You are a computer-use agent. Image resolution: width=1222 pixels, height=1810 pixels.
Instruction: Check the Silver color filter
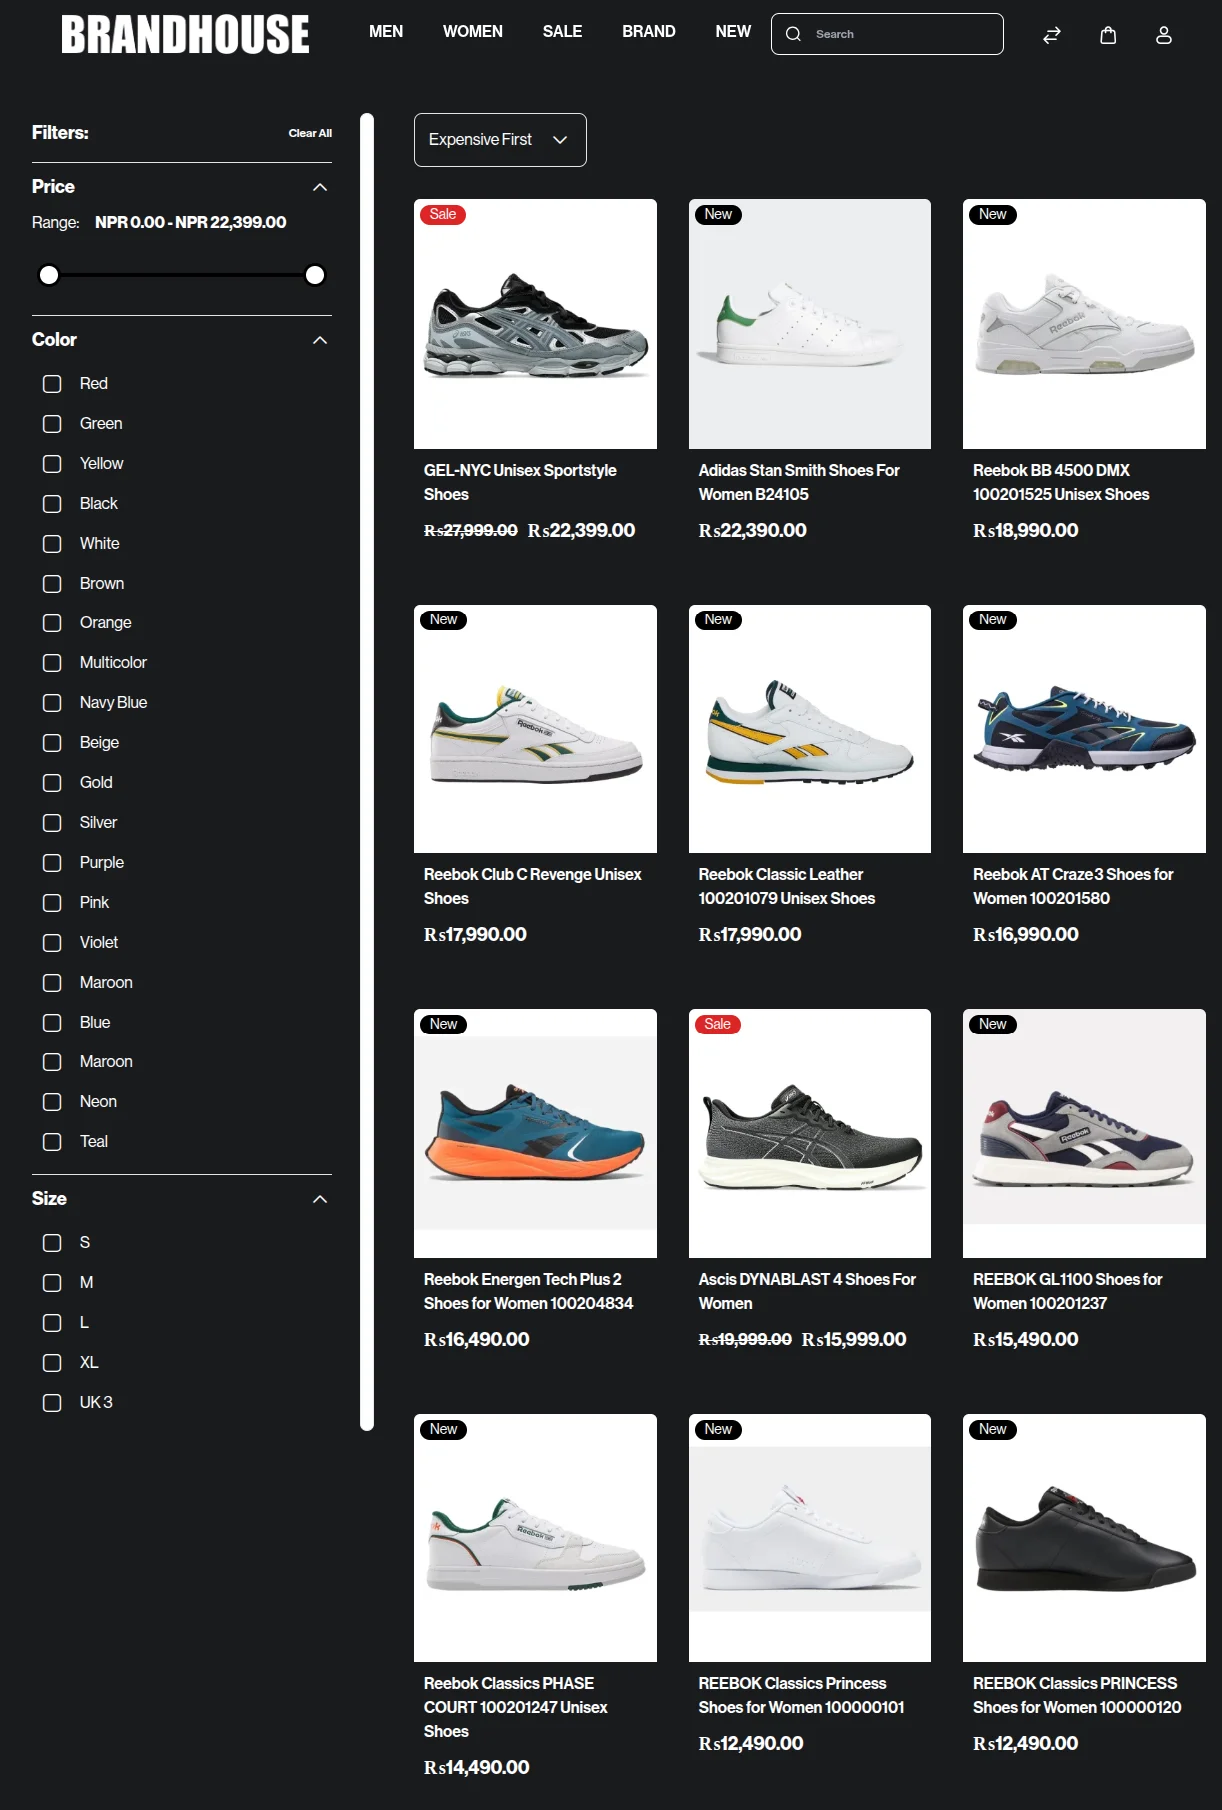[x=52, y=823]
